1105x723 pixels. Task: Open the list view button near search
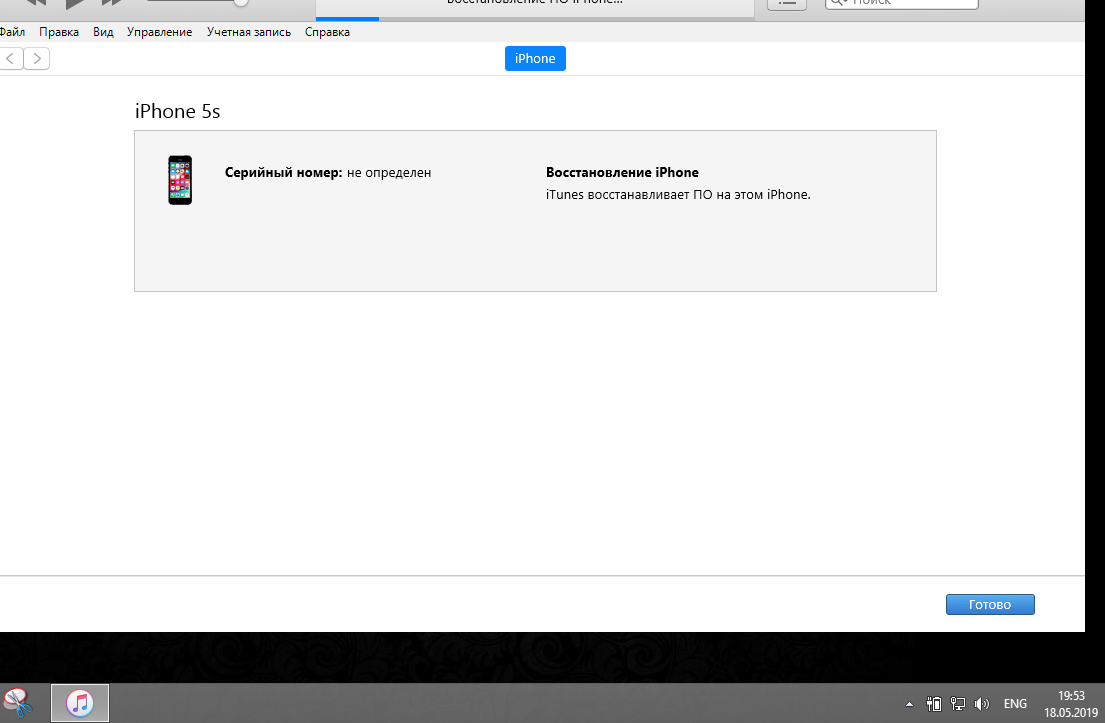click(x=786, y=4)
